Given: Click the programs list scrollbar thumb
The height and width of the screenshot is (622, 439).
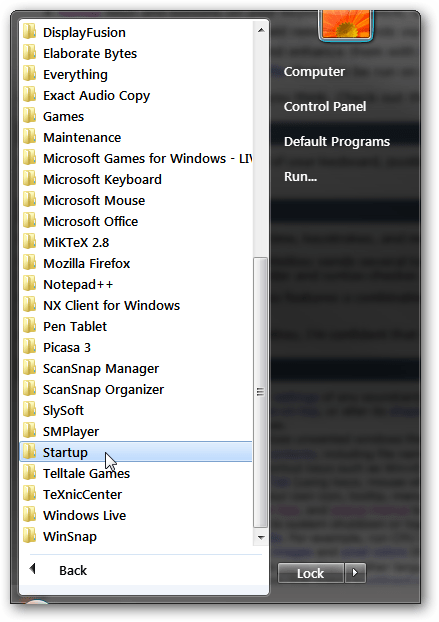Looking at the screenshot, I should tap(261, 392).
